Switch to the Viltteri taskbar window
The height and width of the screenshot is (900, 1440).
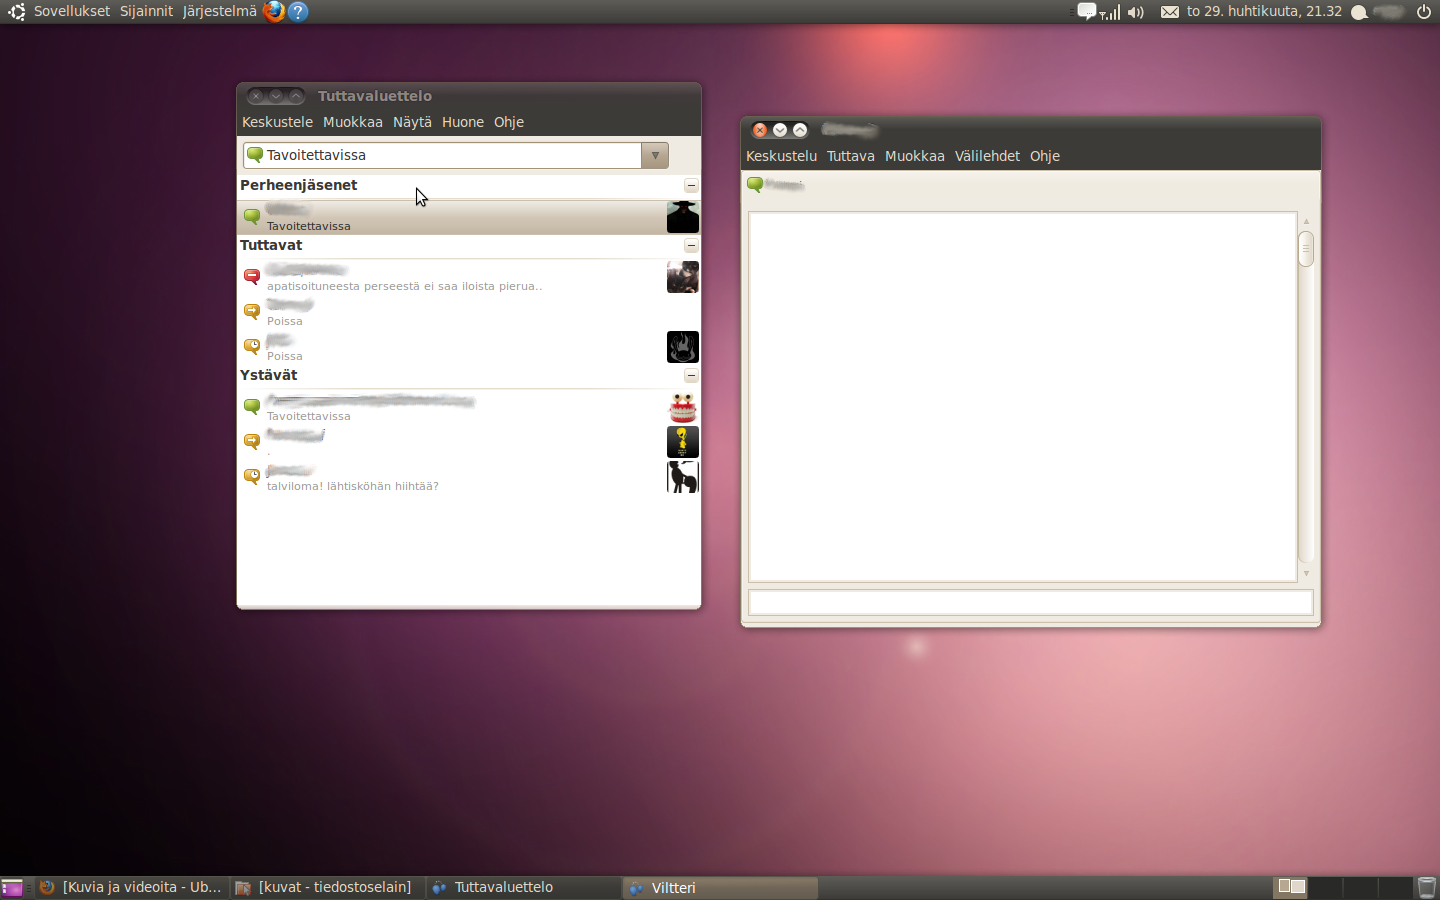click(x=720, y=887)
